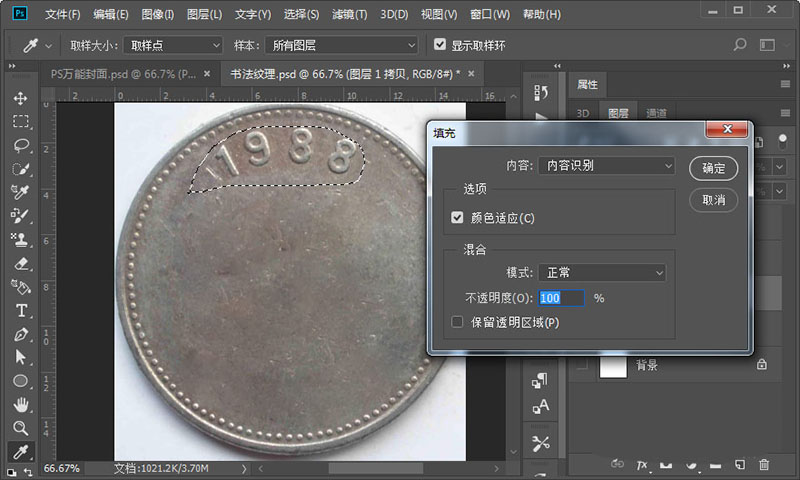Open the Contents dropdown in Fill dialog
Screen dimensions: 800x480
(607, 165)
